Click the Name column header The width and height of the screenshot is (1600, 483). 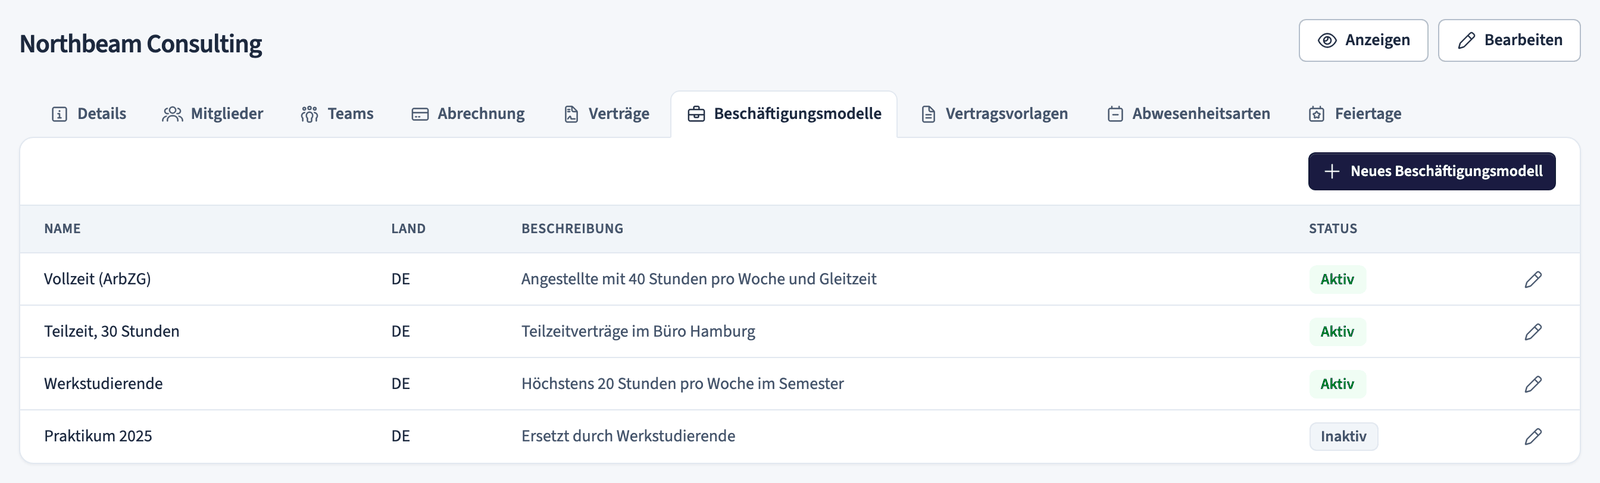[x=62, y=229]
